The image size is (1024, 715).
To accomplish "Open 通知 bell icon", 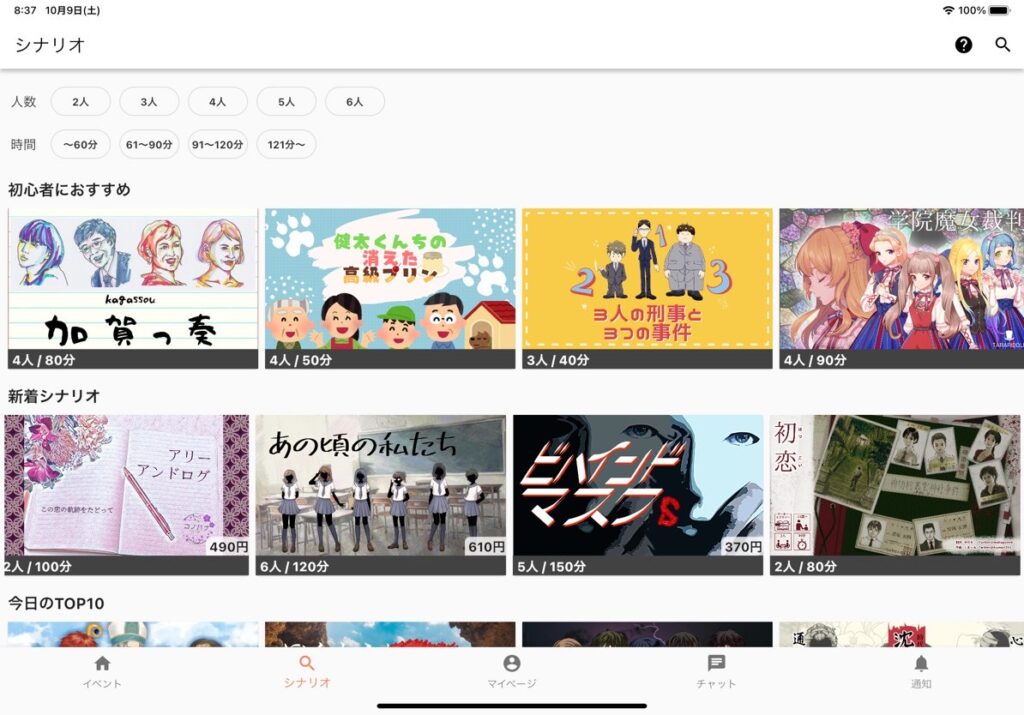I will tap(921, 671).
